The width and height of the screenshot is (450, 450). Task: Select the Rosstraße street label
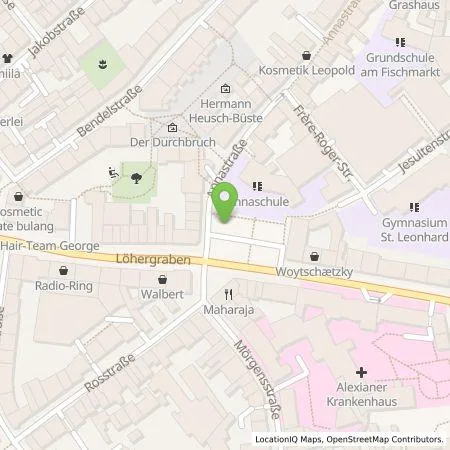pyautogui.click(x=110, y=373)
